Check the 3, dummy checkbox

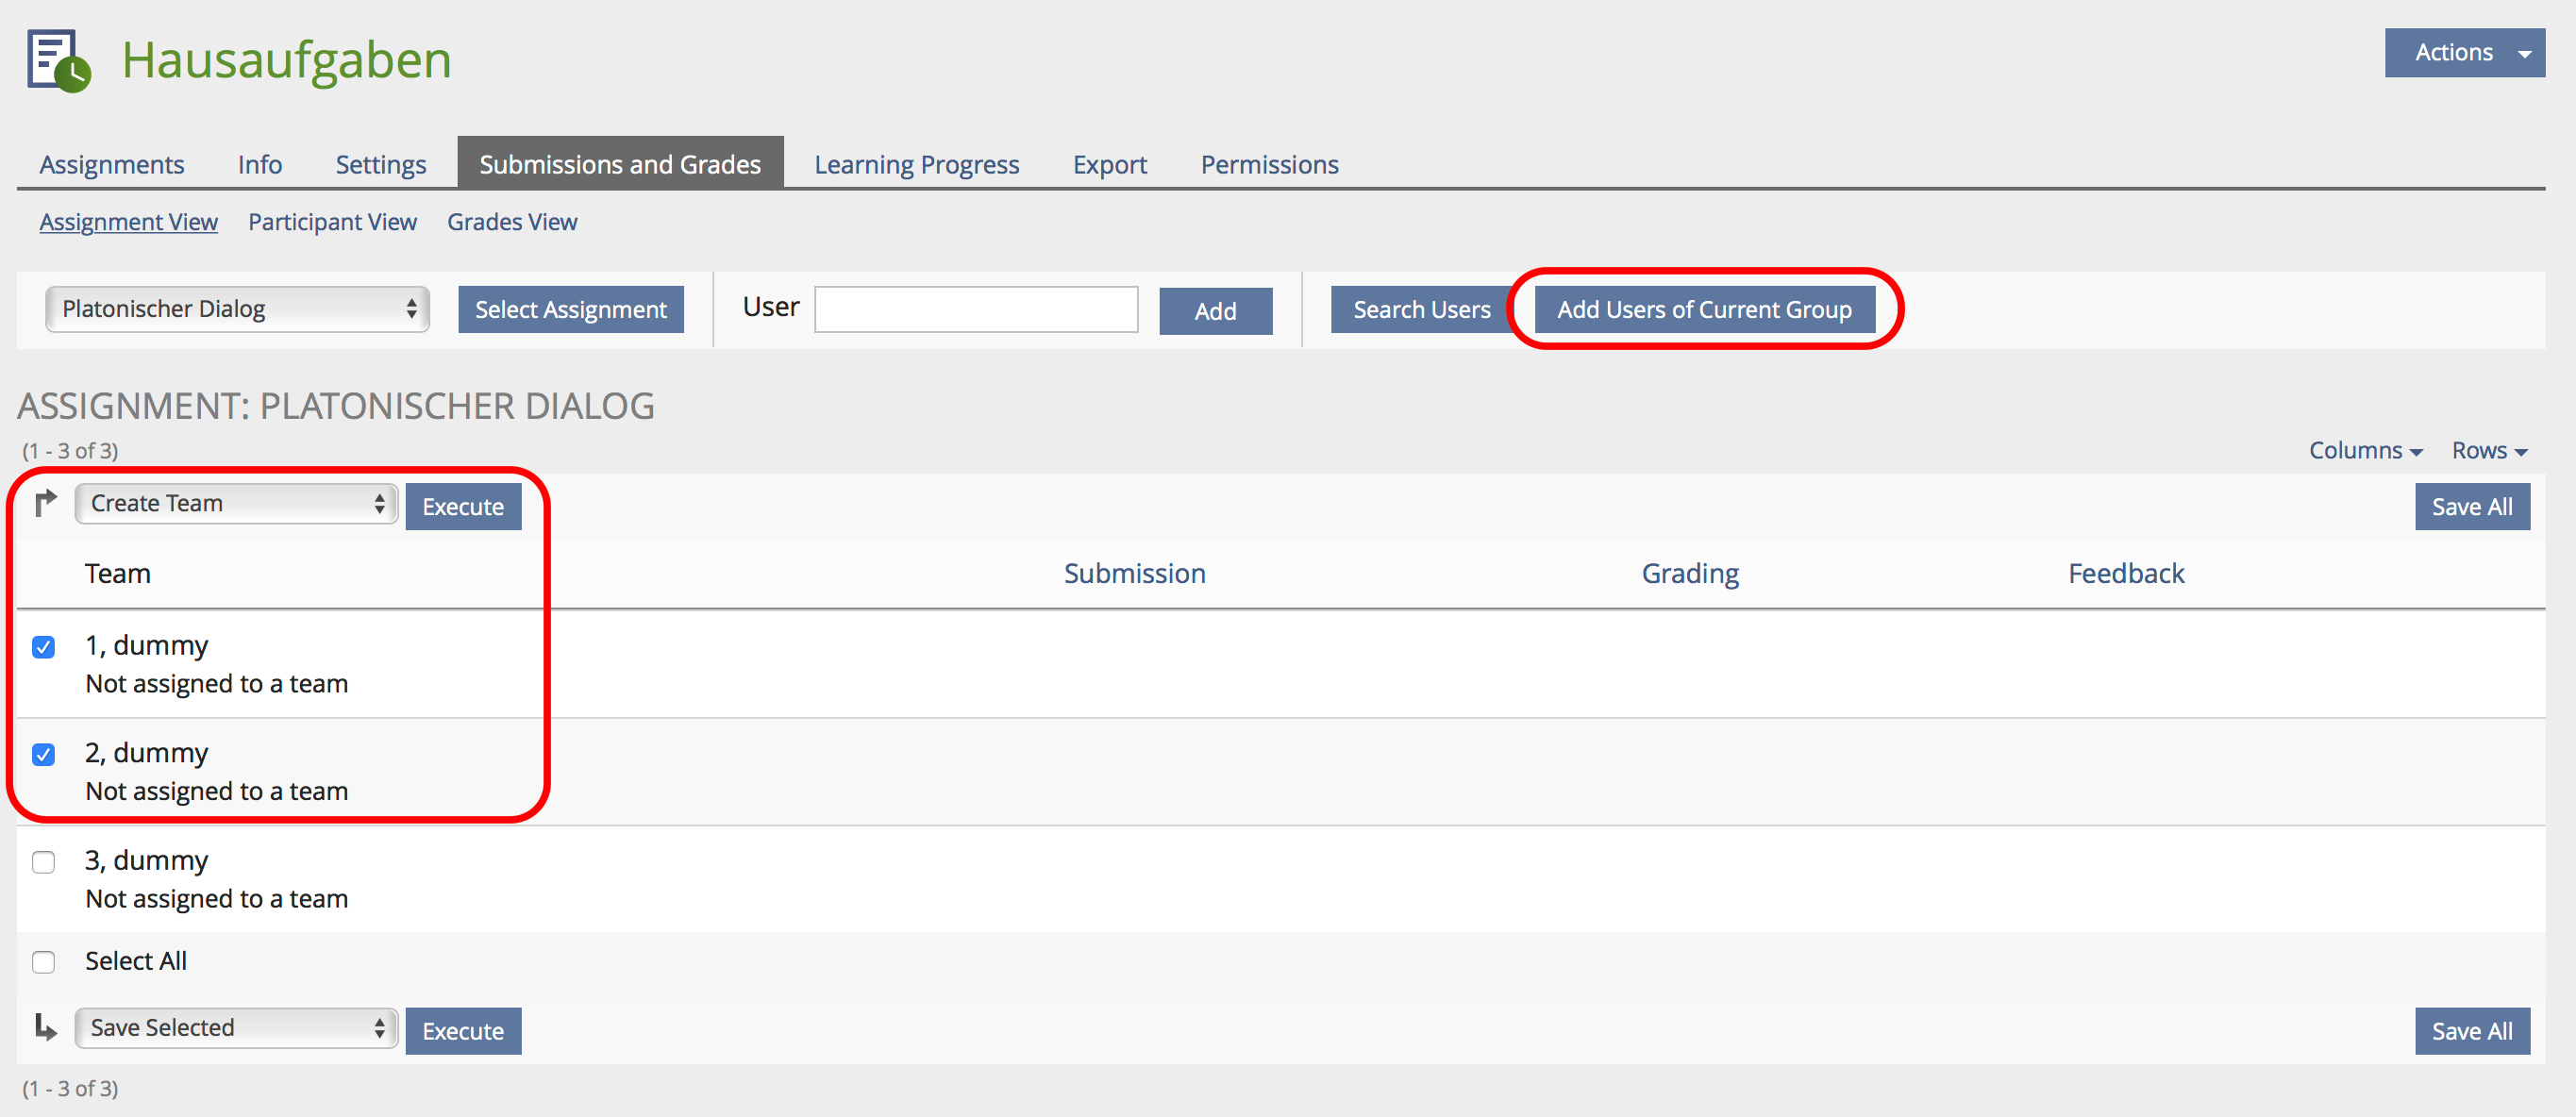point(43,862)
